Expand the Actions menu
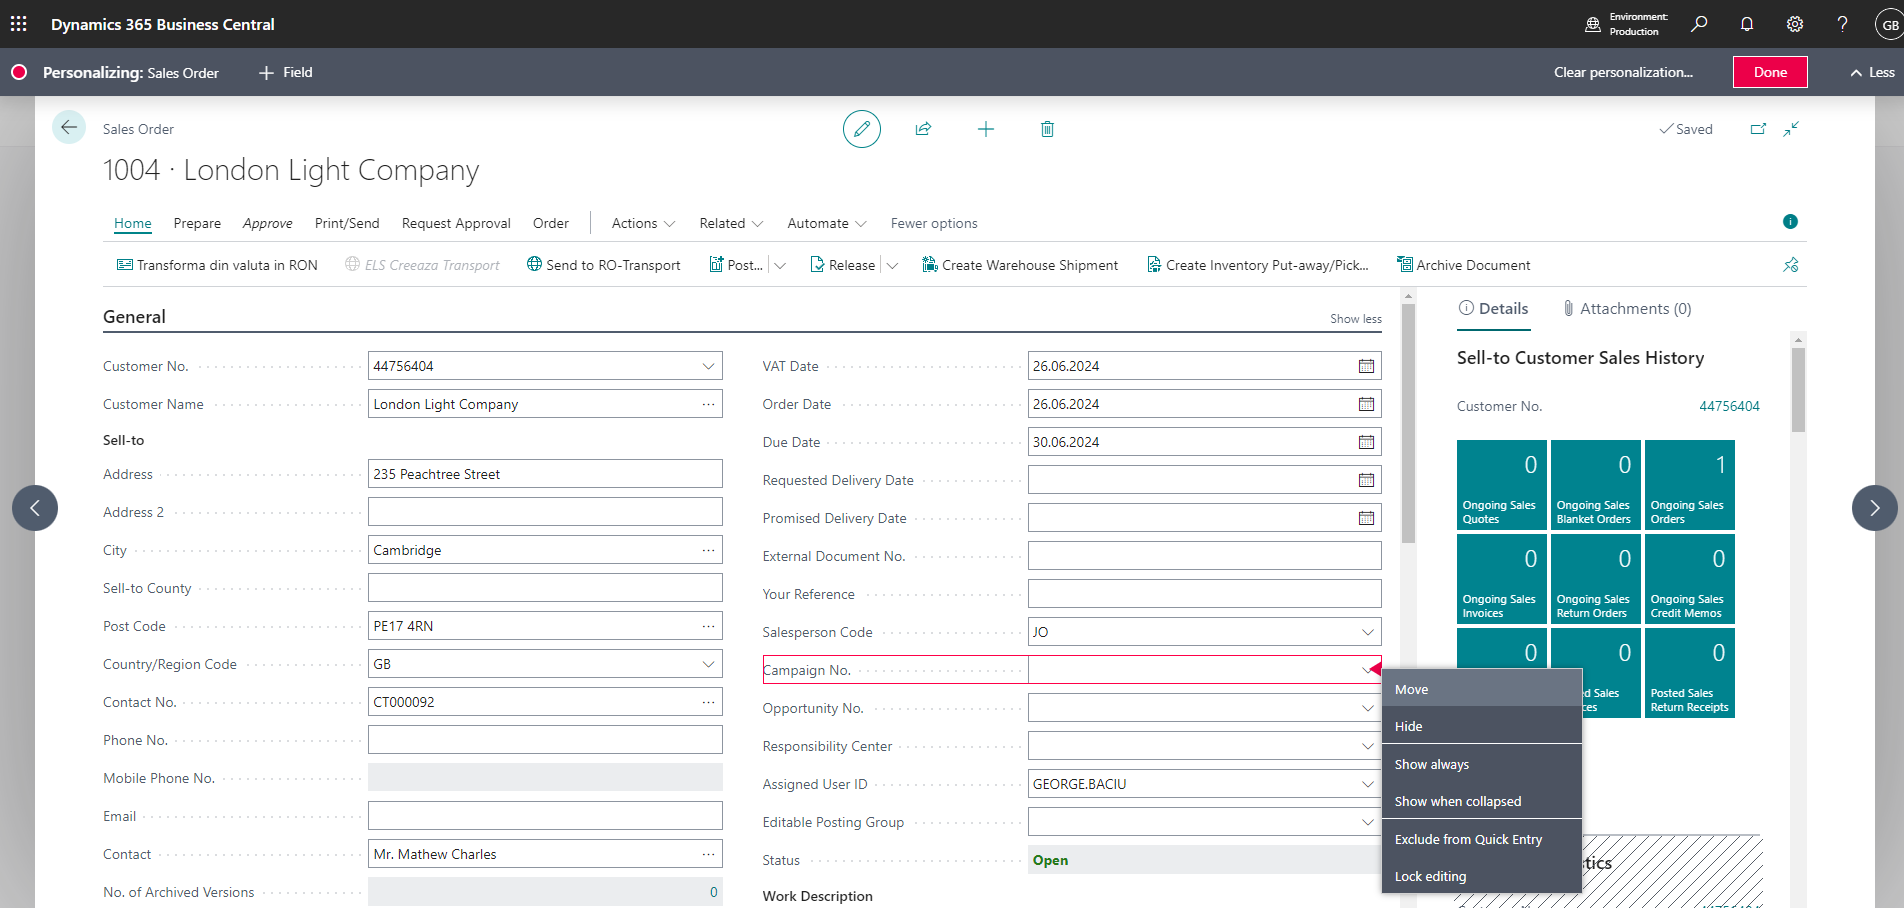Screen dimensions: 1904x908 pyautogui.click(x=643, y=223)
